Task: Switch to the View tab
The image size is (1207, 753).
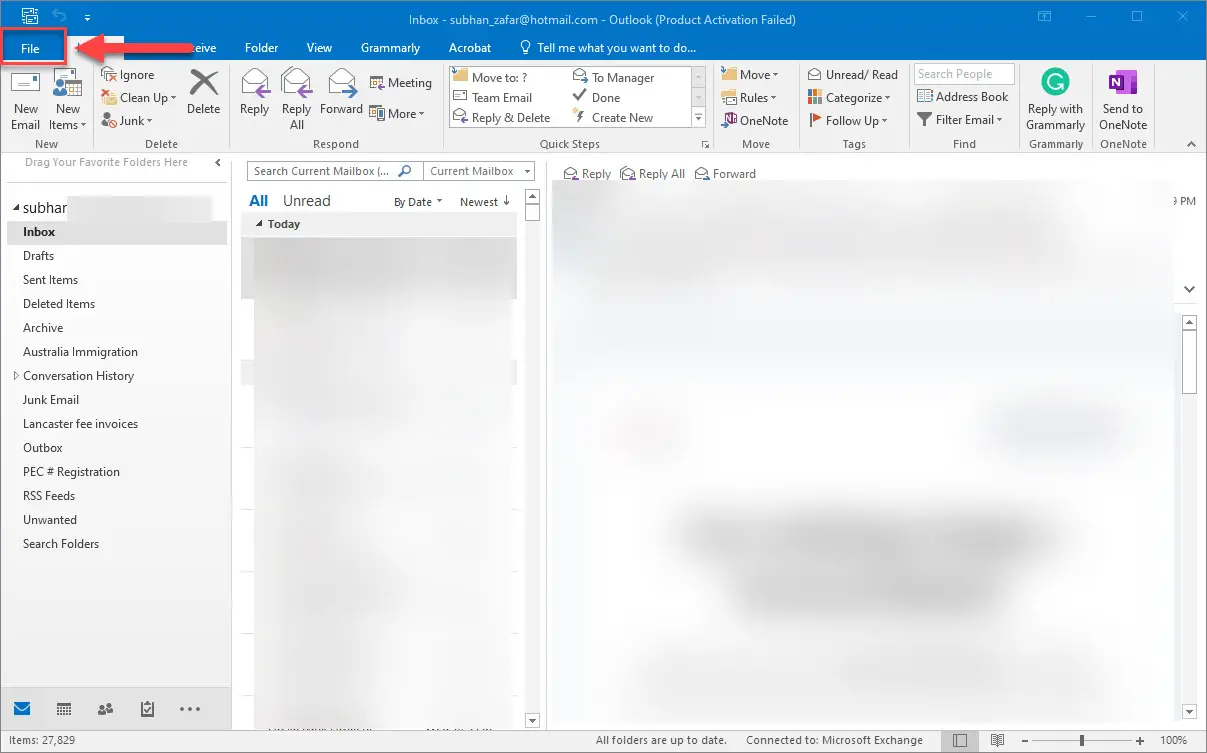Action: pyautogui.click(x=320, y=48)
